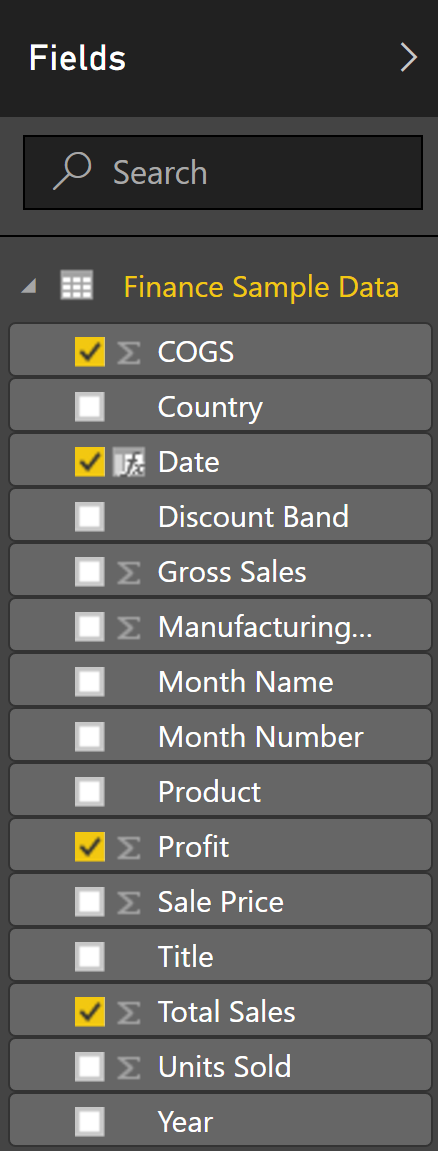Enable the Country field checkbox
Screen dimensions: 438x1151
(x=90, y=407)
